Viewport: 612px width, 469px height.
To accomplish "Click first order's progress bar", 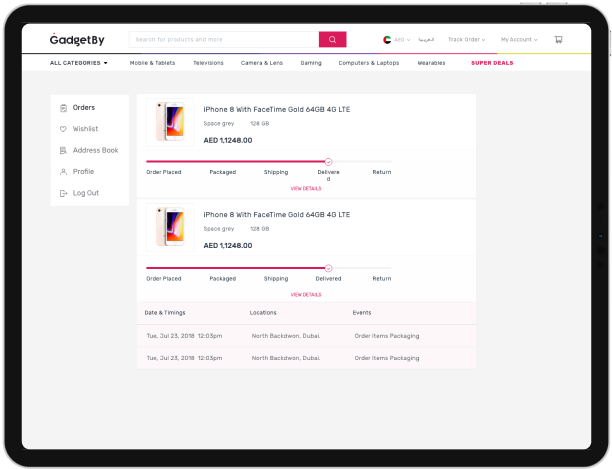I will pyautogui.click(x=269, y=162).
